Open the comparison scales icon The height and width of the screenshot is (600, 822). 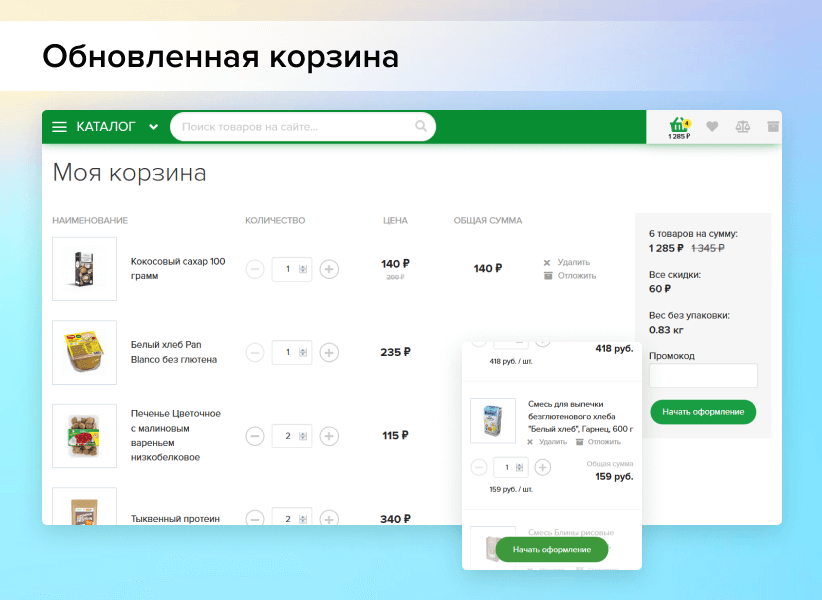click(x=742, y=127)
